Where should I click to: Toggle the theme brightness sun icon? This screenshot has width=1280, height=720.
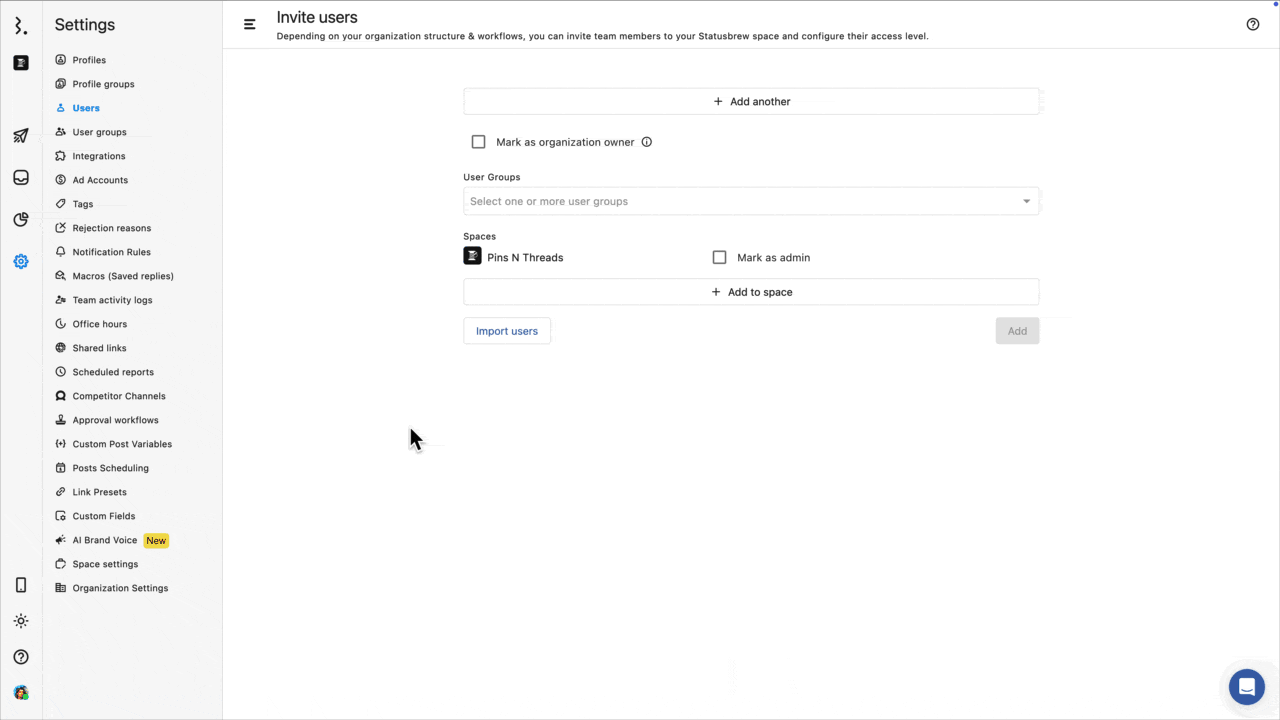[21, 621]
